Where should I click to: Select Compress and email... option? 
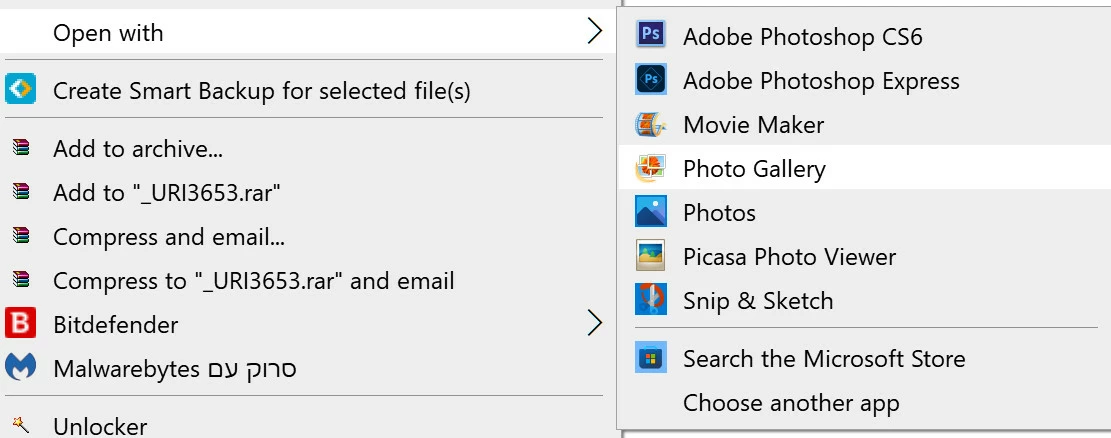[168, 237]
